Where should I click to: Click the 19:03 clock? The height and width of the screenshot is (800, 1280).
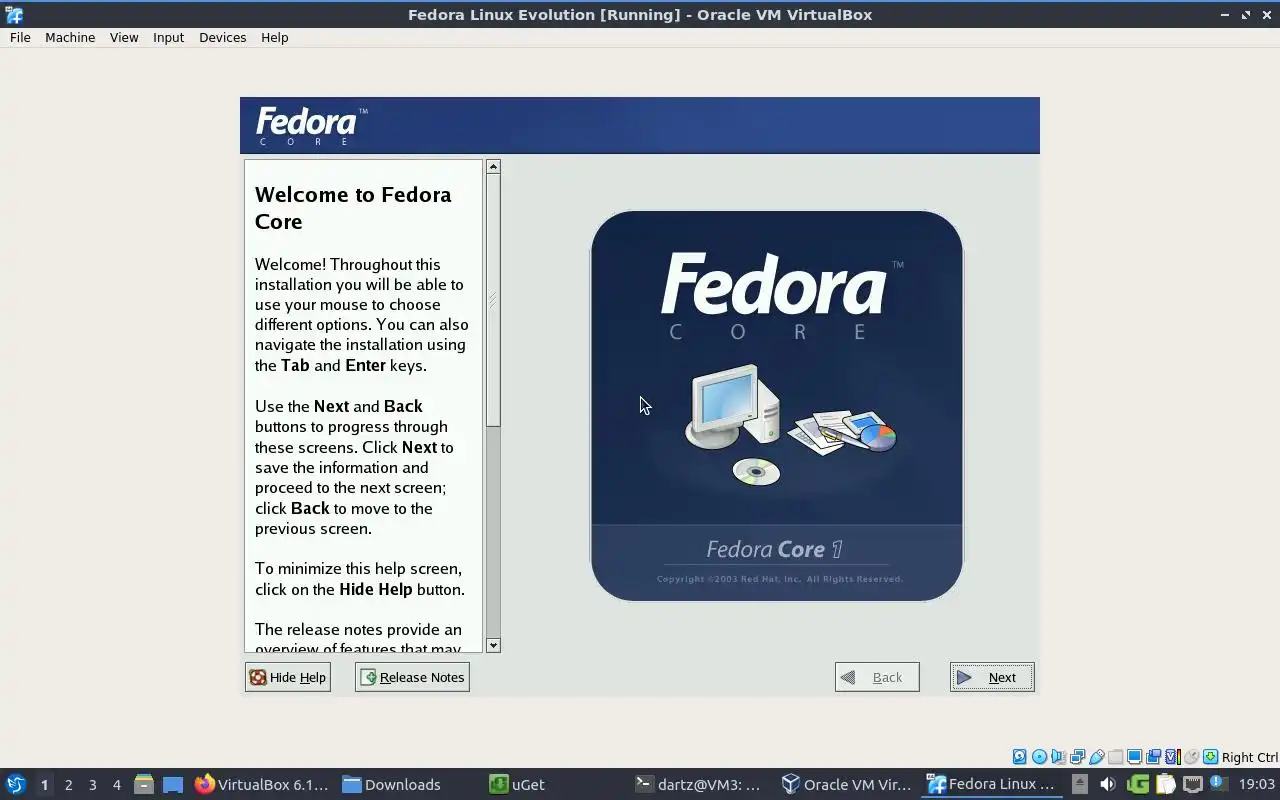[x=1257, y=784]
